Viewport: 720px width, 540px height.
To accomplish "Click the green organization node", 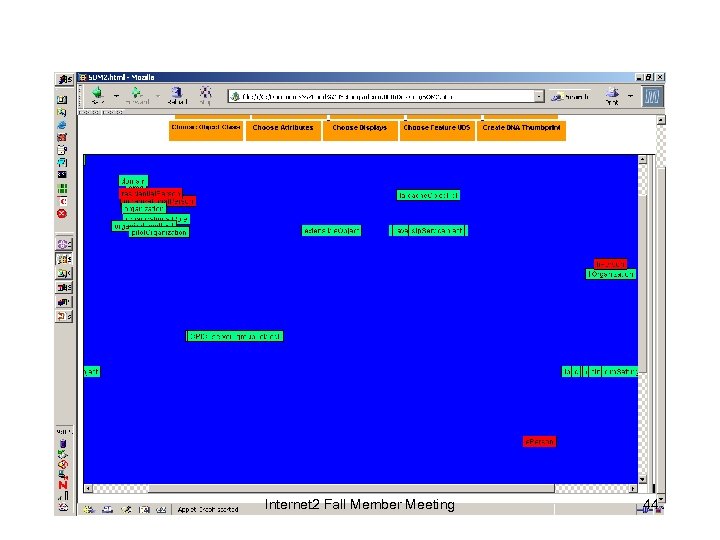I will (x=144, y=208).
